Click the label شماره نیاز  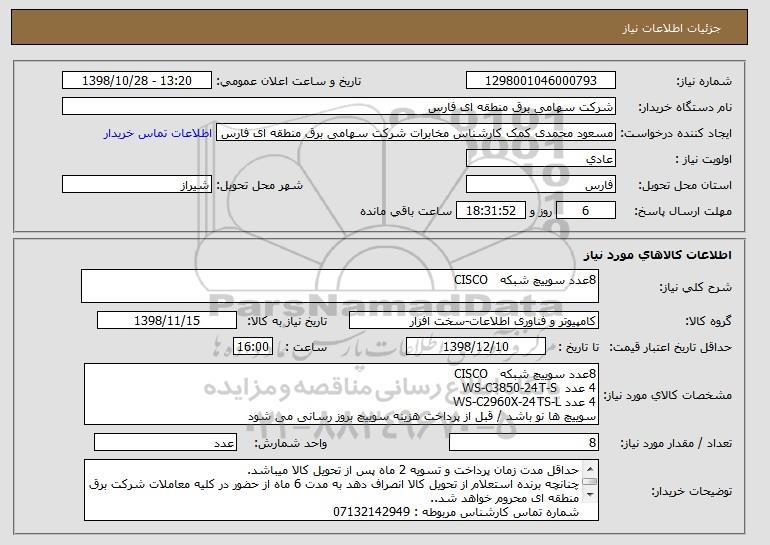704,81
